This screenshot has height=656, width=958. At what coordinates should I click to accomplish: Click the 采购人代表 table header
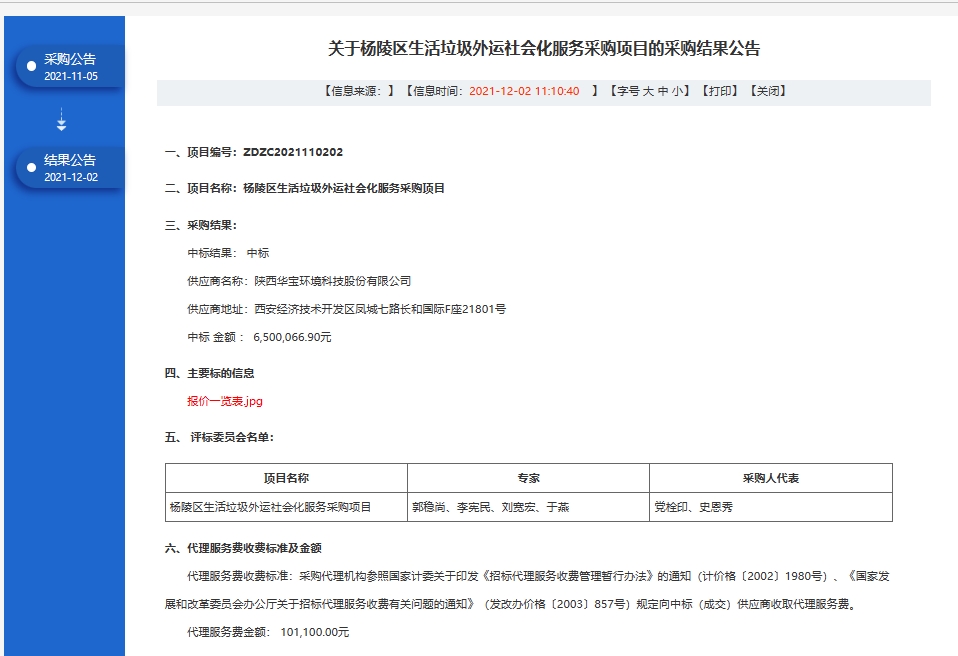tap(770, 478)
